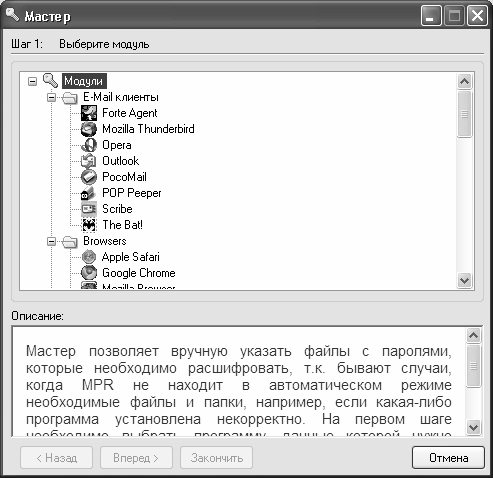Collapse the E-Mail клиенты folder

pos(51,97)
